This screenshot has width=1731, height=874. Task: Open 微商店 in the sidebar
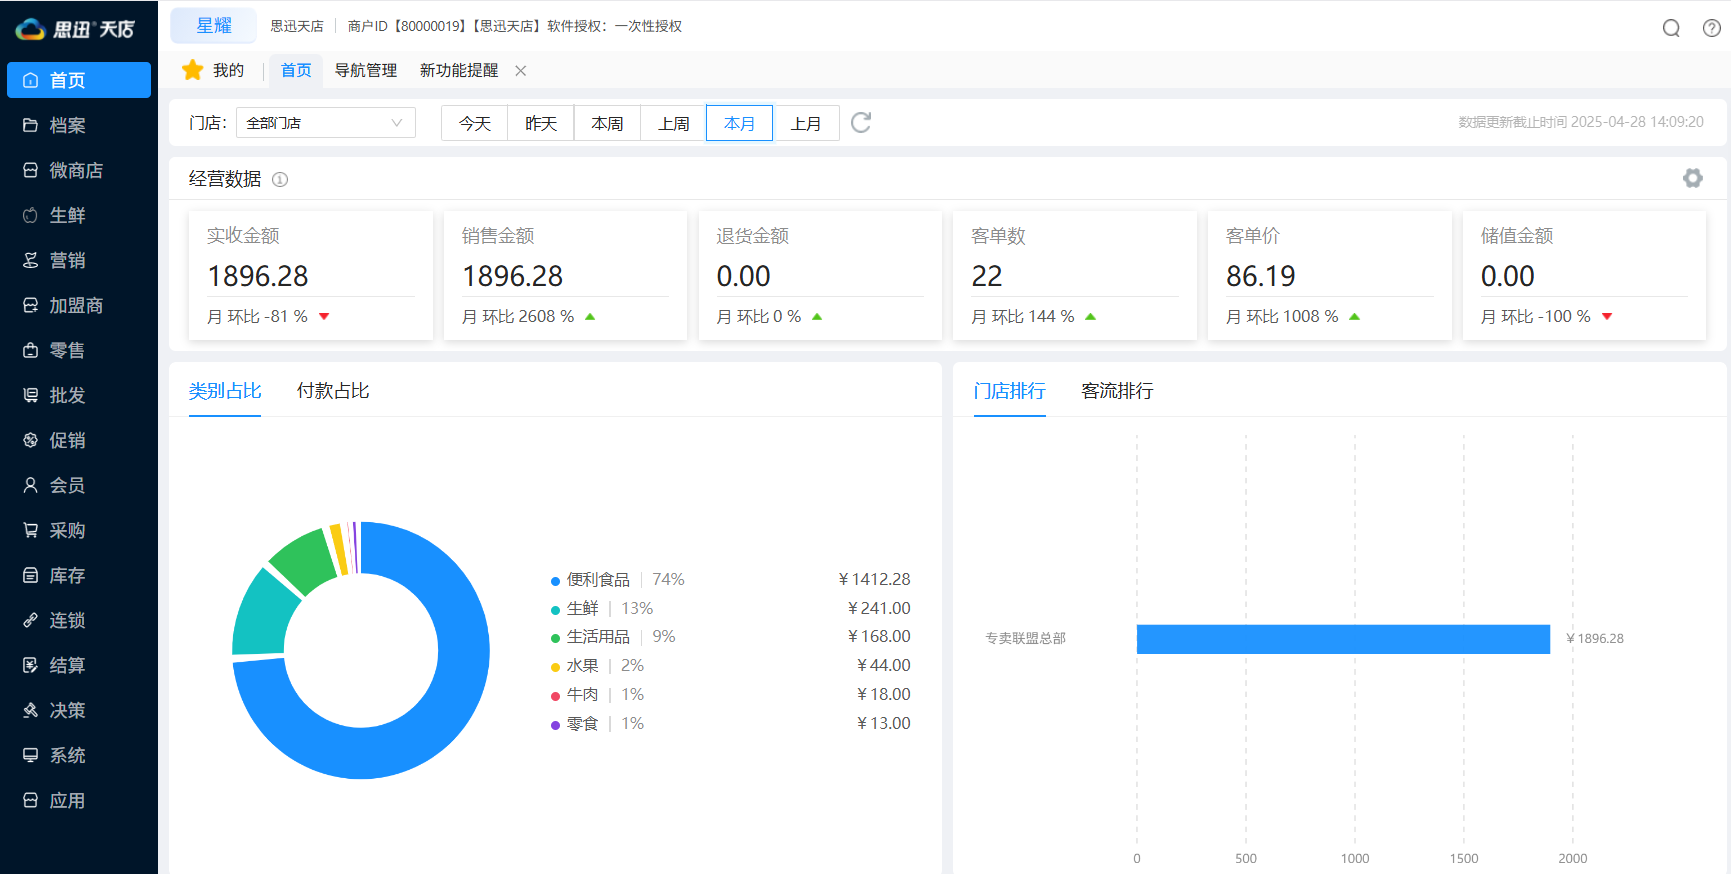coord(76,170)
